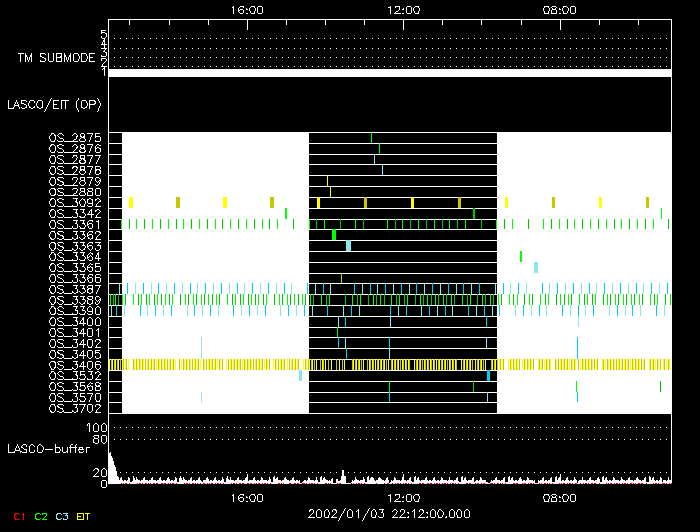Pick the green marker in the OS_3364 row
This screenshot has width=700, height=532.
pos(521,257)
